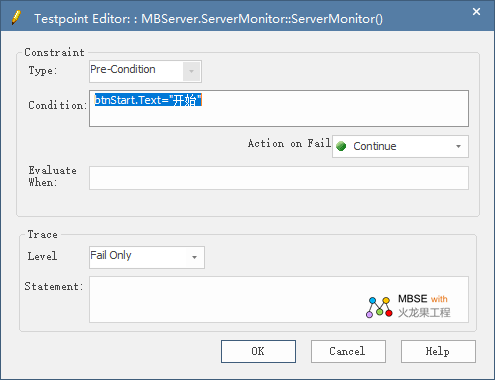This screenshot has height=380, width=497.
Task: Open the Action on Fail dropdown
Action: tap(400, 146)
